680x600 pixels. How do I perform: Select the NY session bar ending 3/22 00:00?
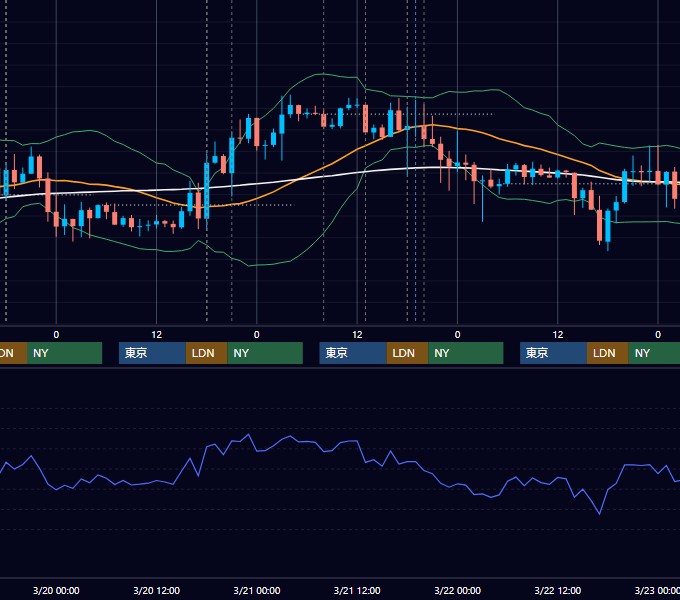[466, 353]
